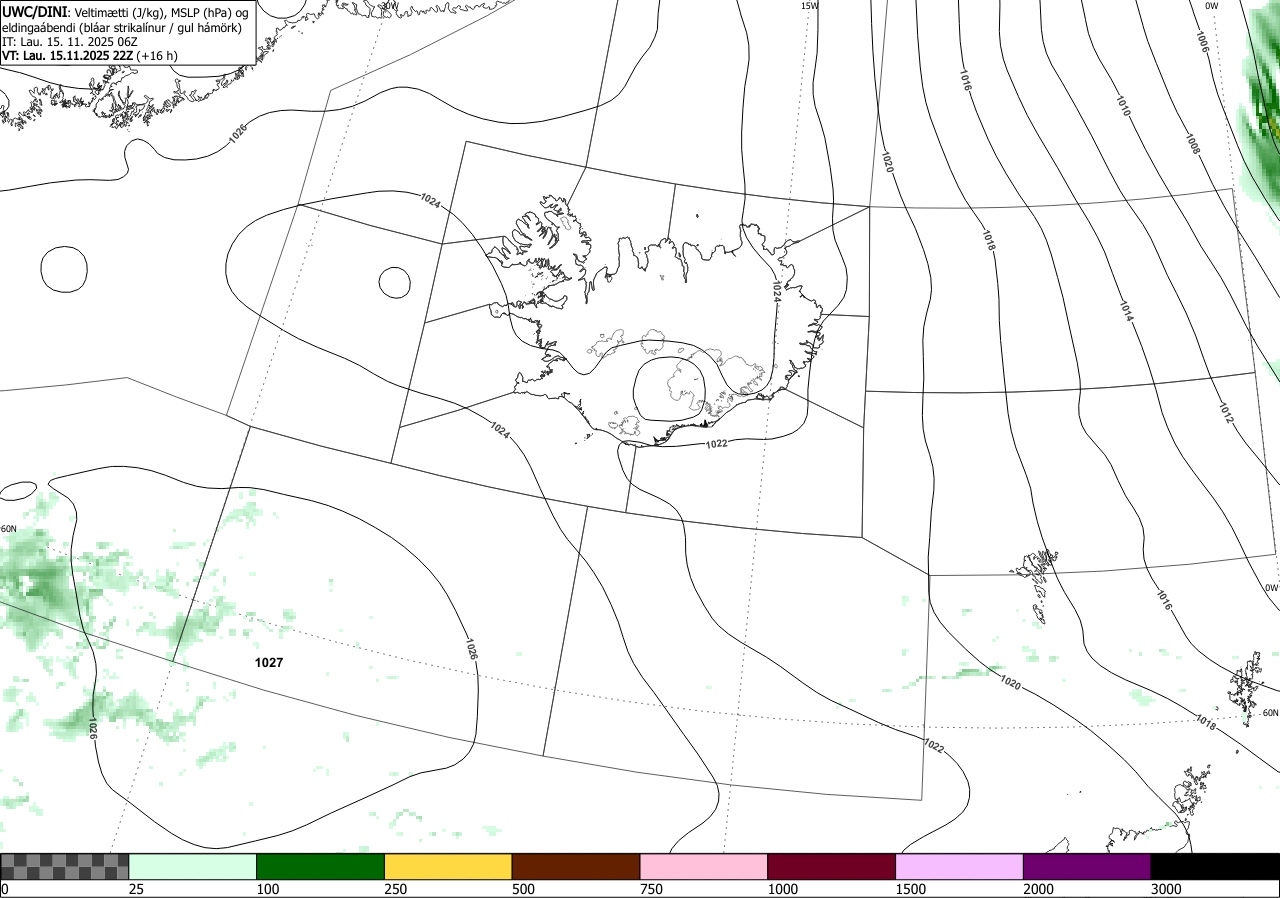The width and height of the screenshot is (1280, 898).
Task: Click the light purple 1500–2000 legend swatch
Action: point(960,866)
